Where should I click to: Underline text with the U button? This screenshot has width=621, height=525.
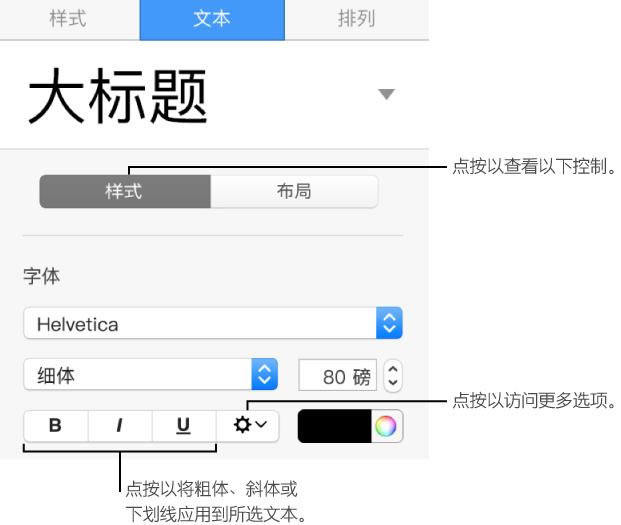pos(183,425)
